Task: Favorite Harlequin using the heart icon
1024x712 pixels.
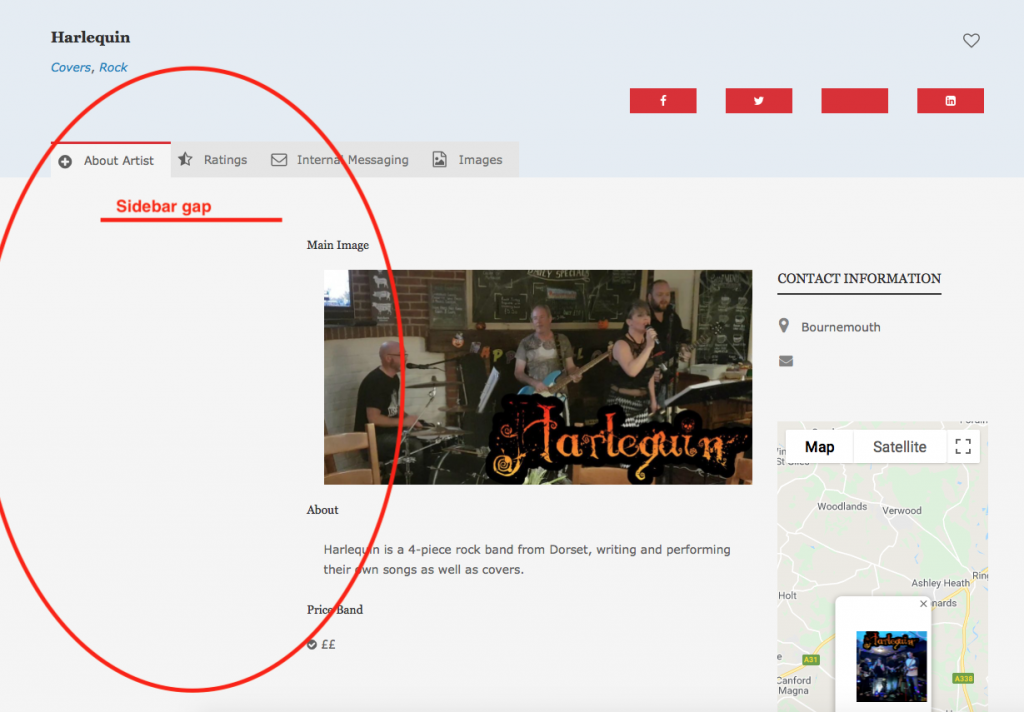Action: [x=971, y=40]
